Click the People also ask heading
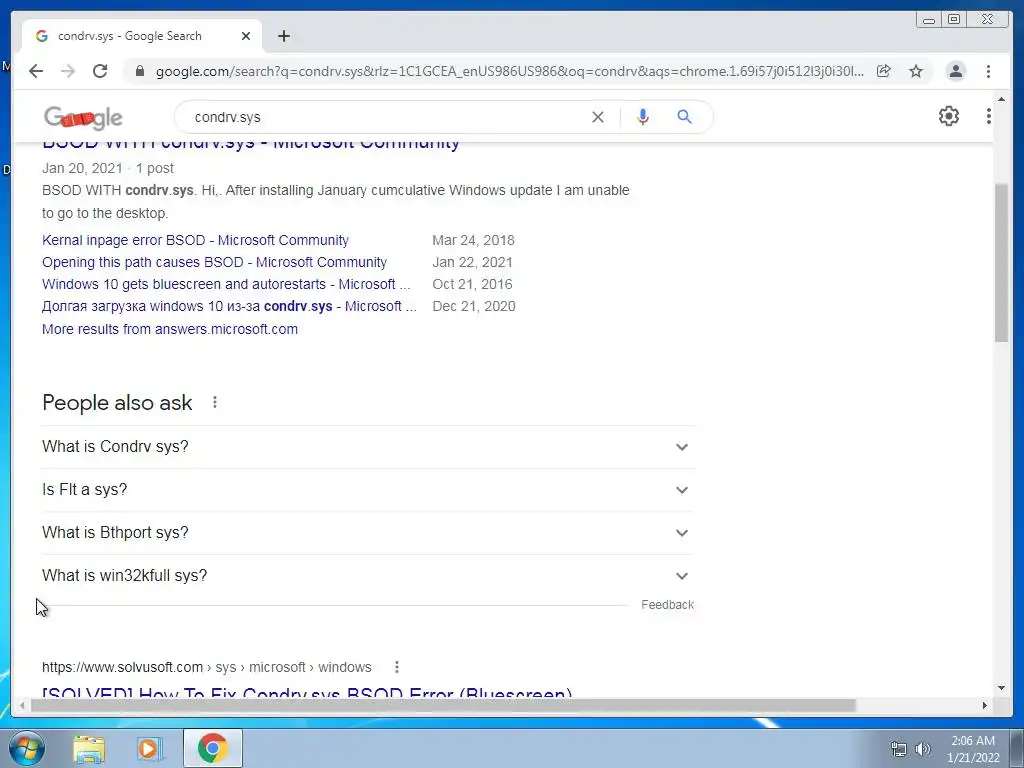Image resolution: width=1024 pixels, height=768 pixels. coord(117,403)
